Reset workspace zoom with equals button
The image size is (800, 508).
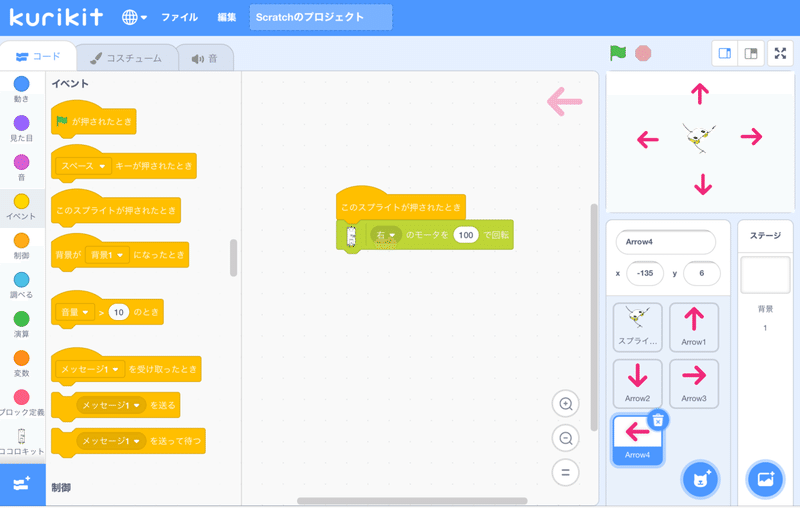pos(565,472)
